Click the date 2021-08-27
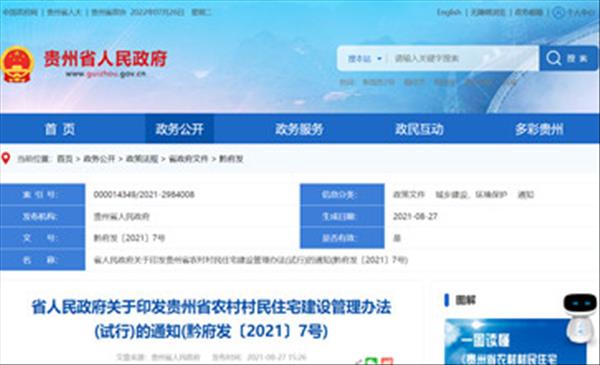This screenshot has height=365, width=600. (x=415, y=216)
